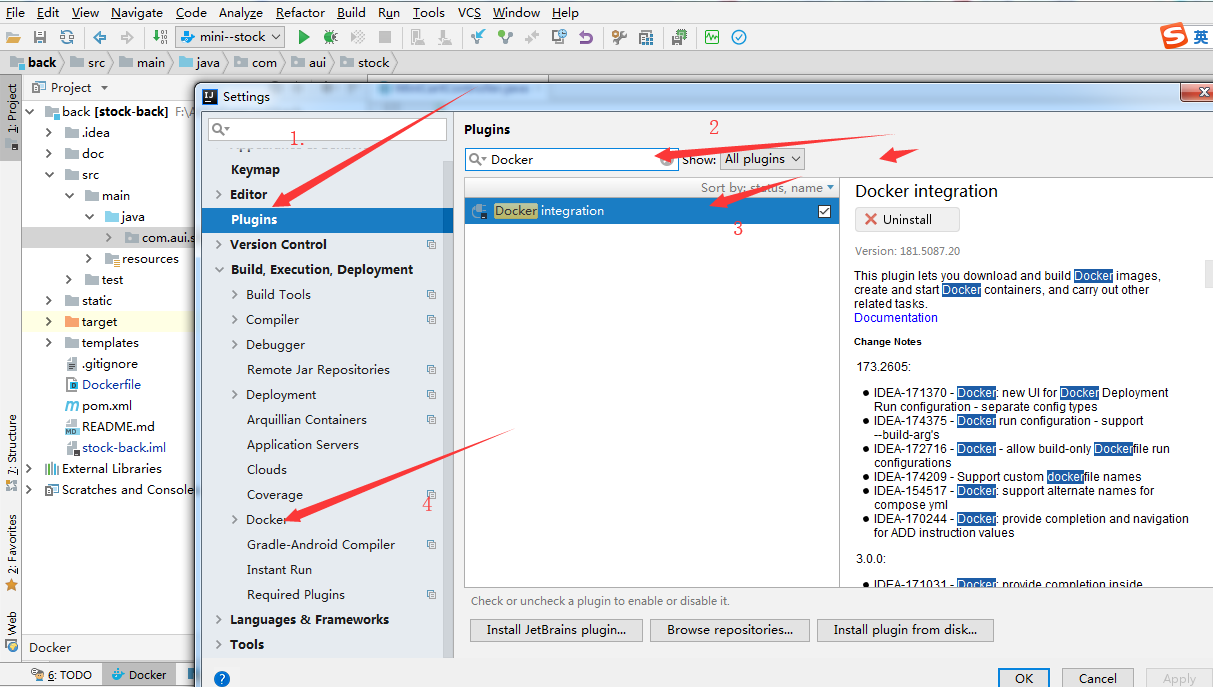Collapse Build, Execution, Deployment node
Image resolution: width=1213 pixels, height=687 pixels.
(219, 270)
